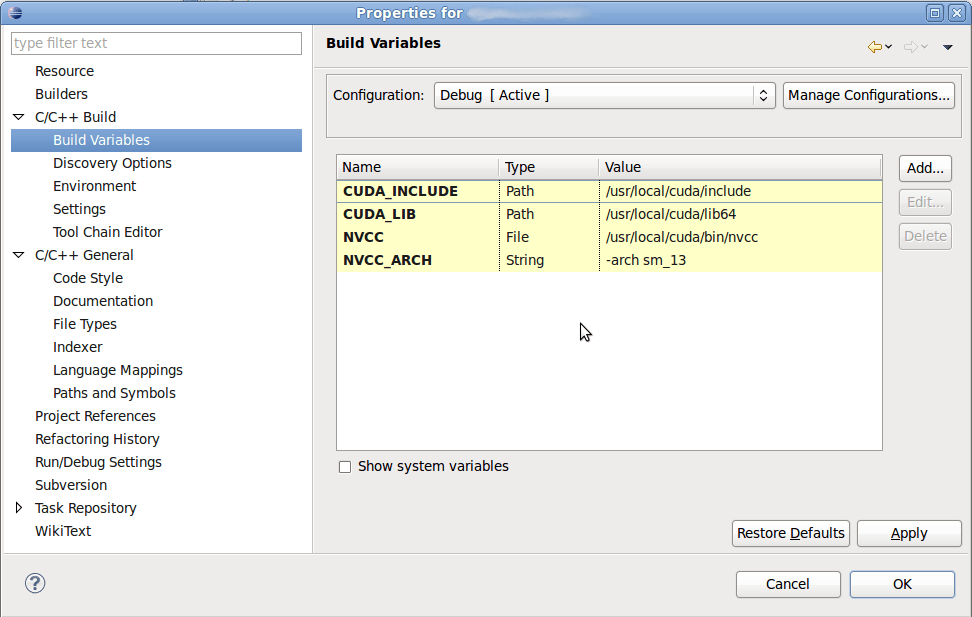Click the help question mark icon
972x617 pixels.
[34, 582]
